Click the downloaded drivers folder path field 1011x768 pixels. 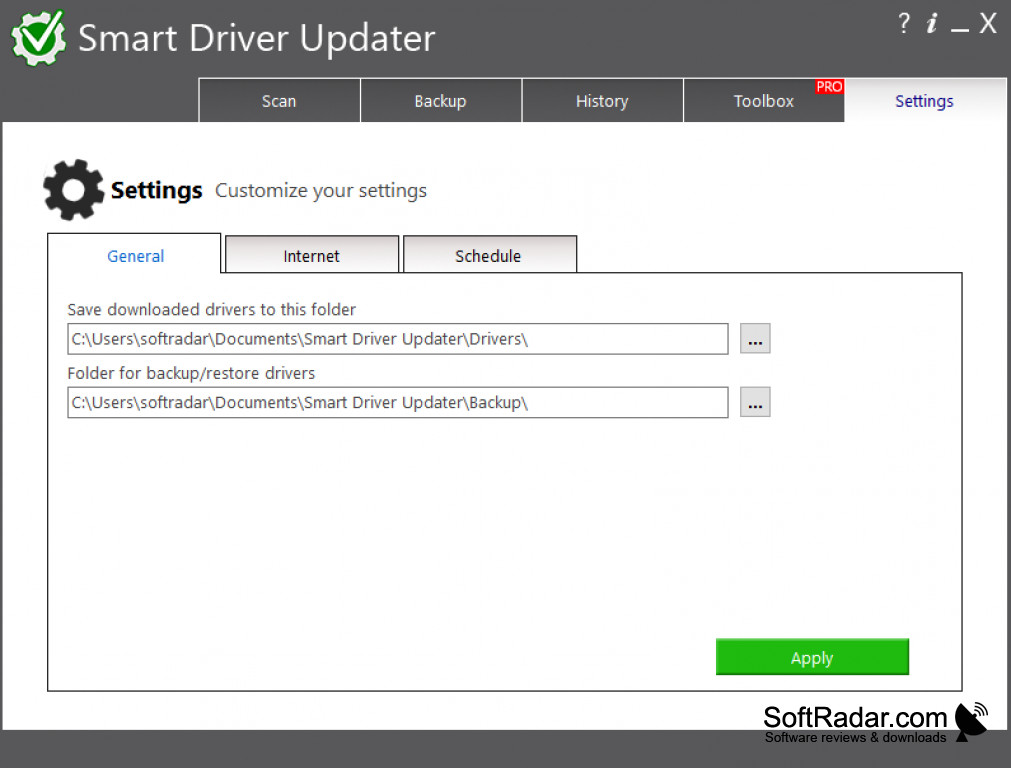tap(398, 339)
